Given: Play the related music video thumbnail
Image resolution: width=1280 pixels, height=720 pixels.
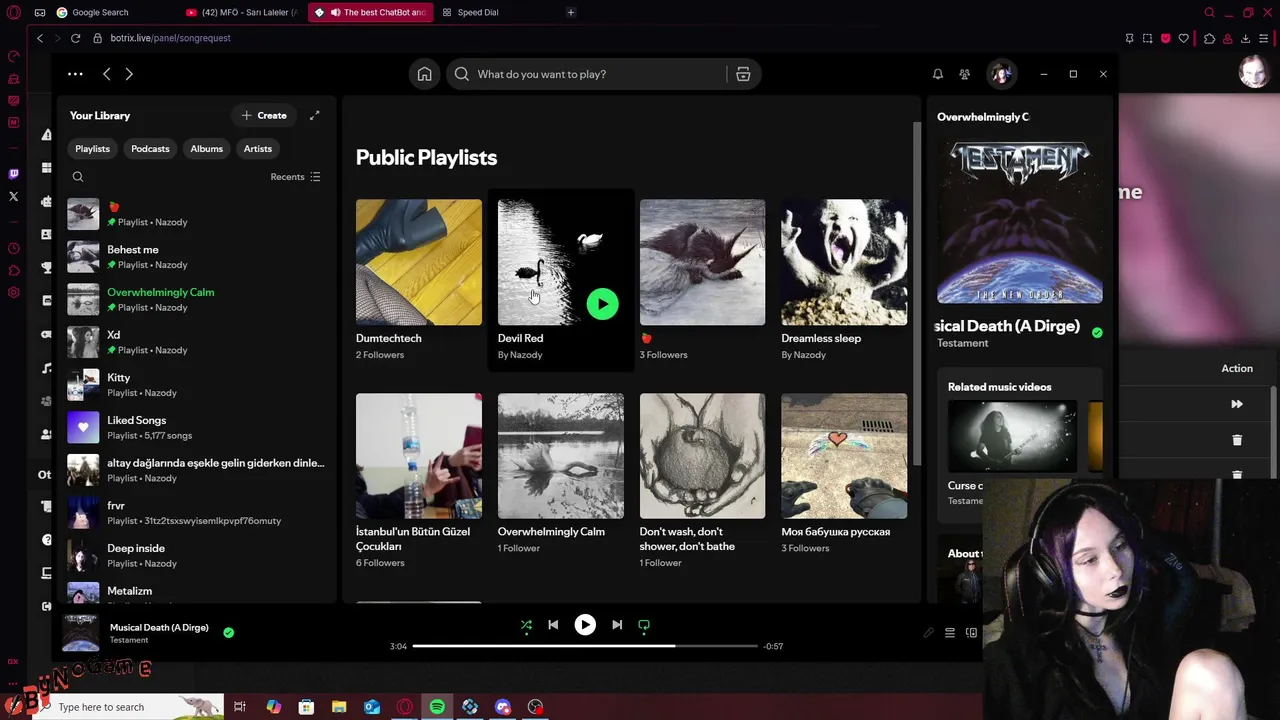Looking at the screenshot, I should (1012, 437).
